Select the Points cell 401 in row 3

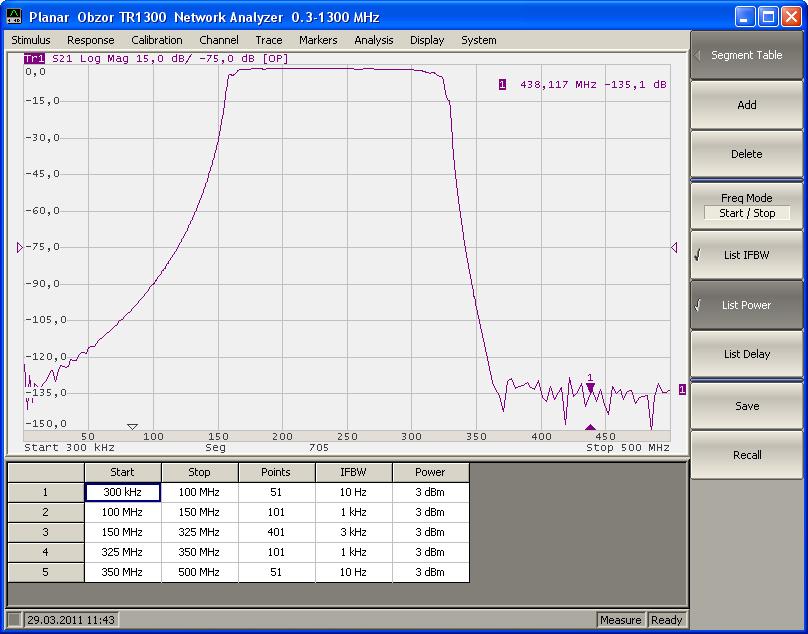pyautogui.click(x=276, y=532)
